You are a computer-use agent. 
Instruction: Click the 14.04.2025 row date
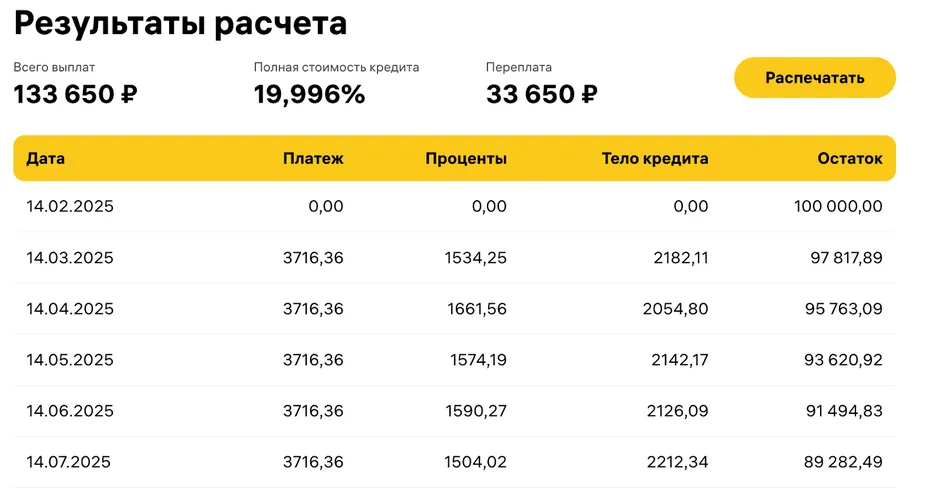tap(70, 309)
